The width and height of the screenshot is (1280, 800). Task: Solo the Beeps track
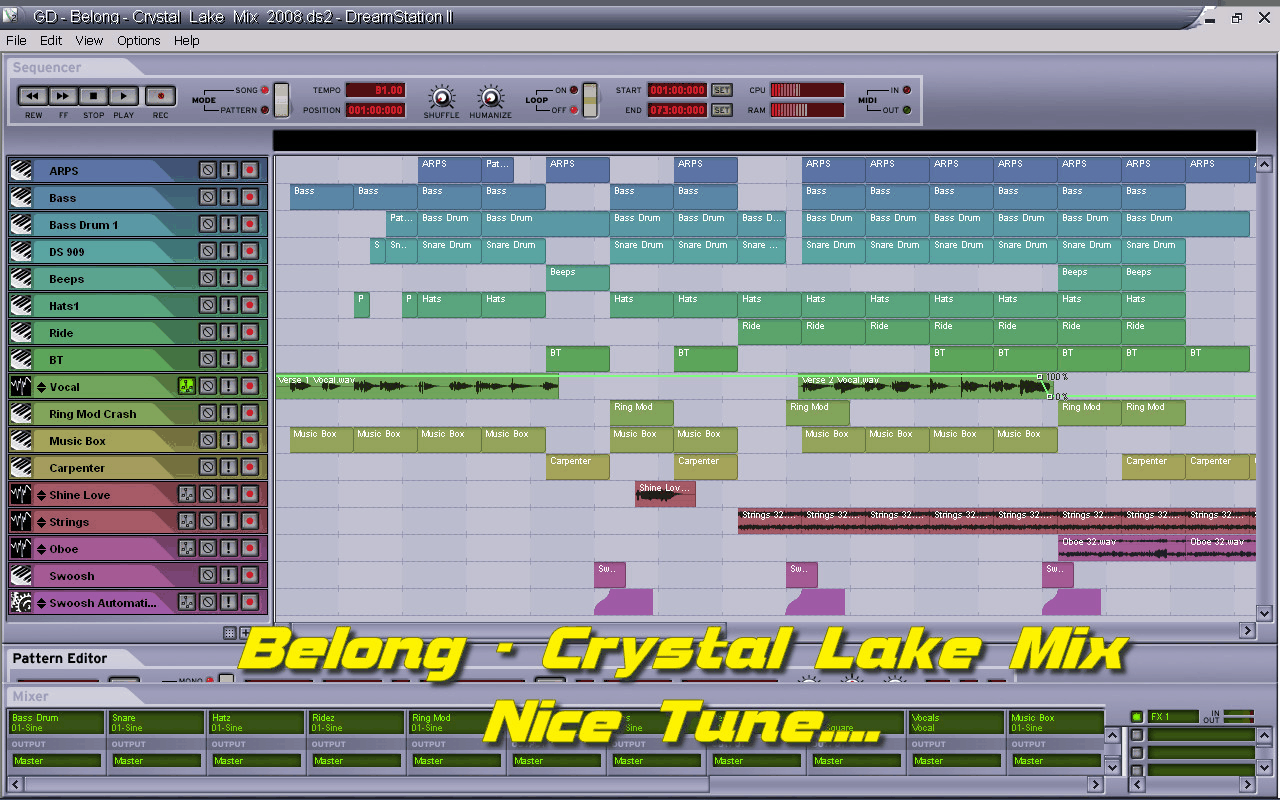tap(229, 278)
